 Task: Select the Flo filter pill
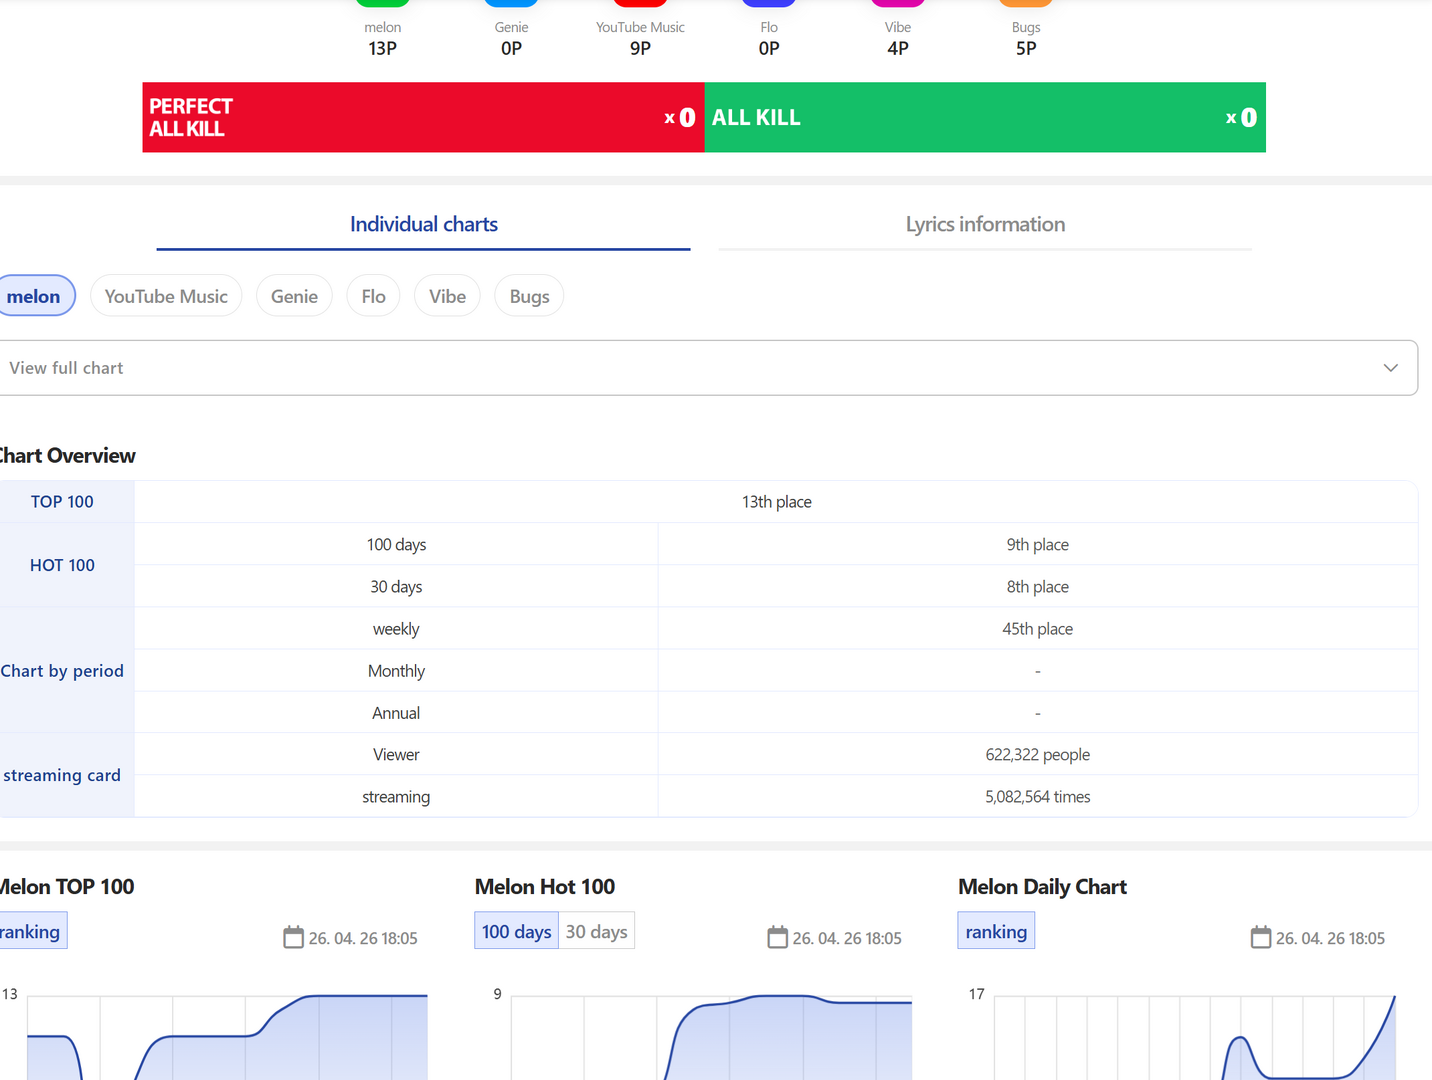pyautogui.click(x=374, y=296)
